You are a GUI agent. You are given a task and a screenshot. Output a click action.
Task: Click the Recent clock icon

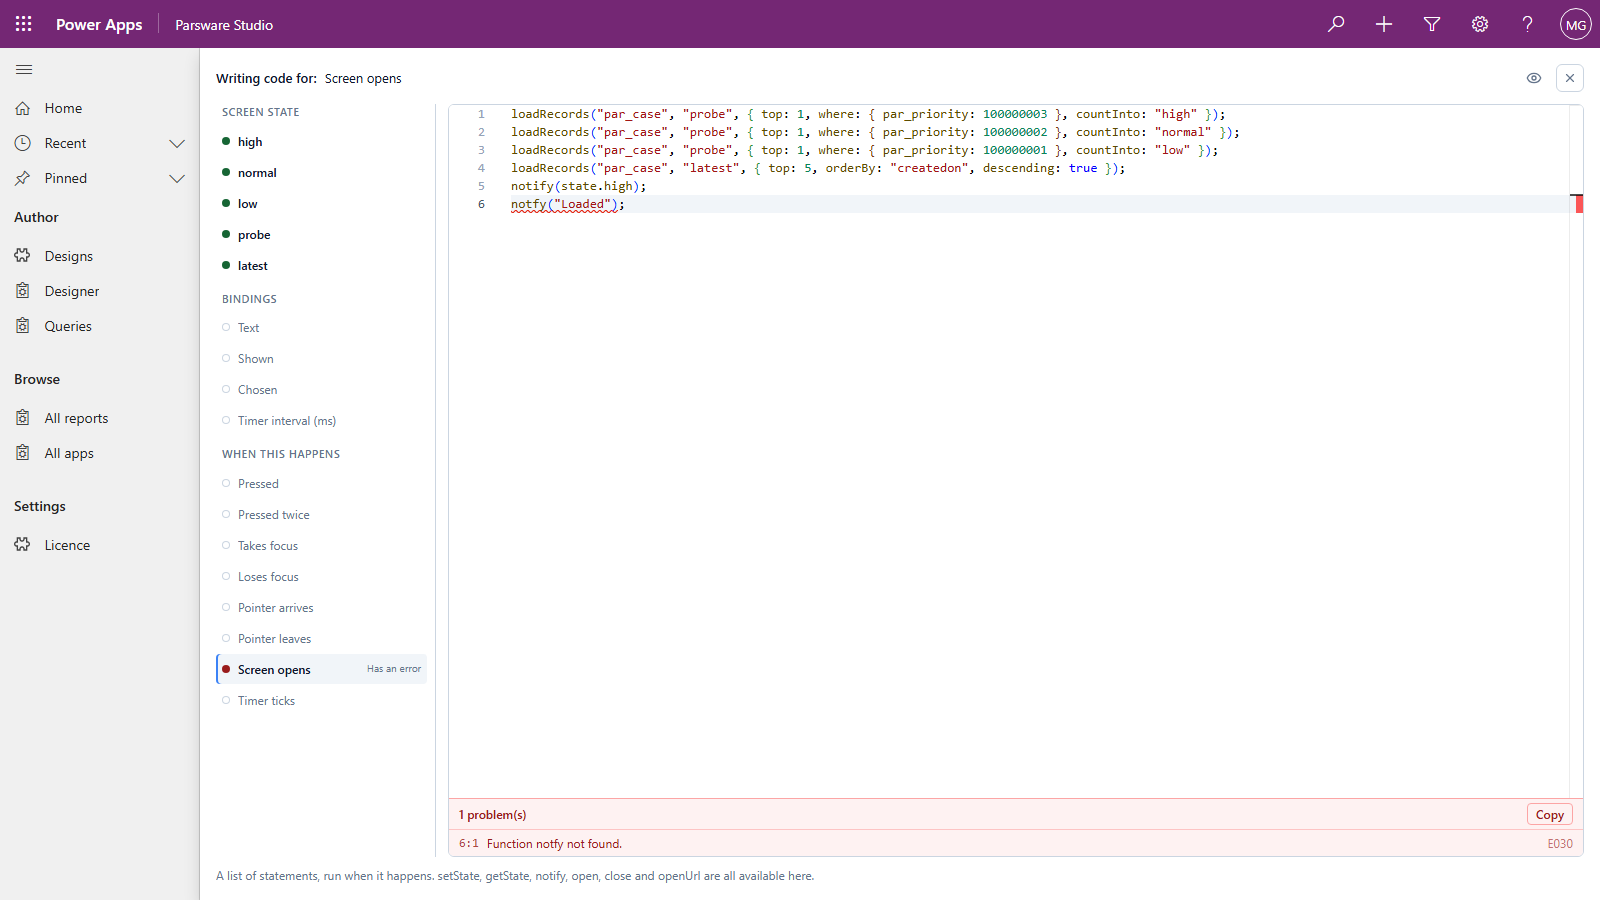[x=23, y=143]
